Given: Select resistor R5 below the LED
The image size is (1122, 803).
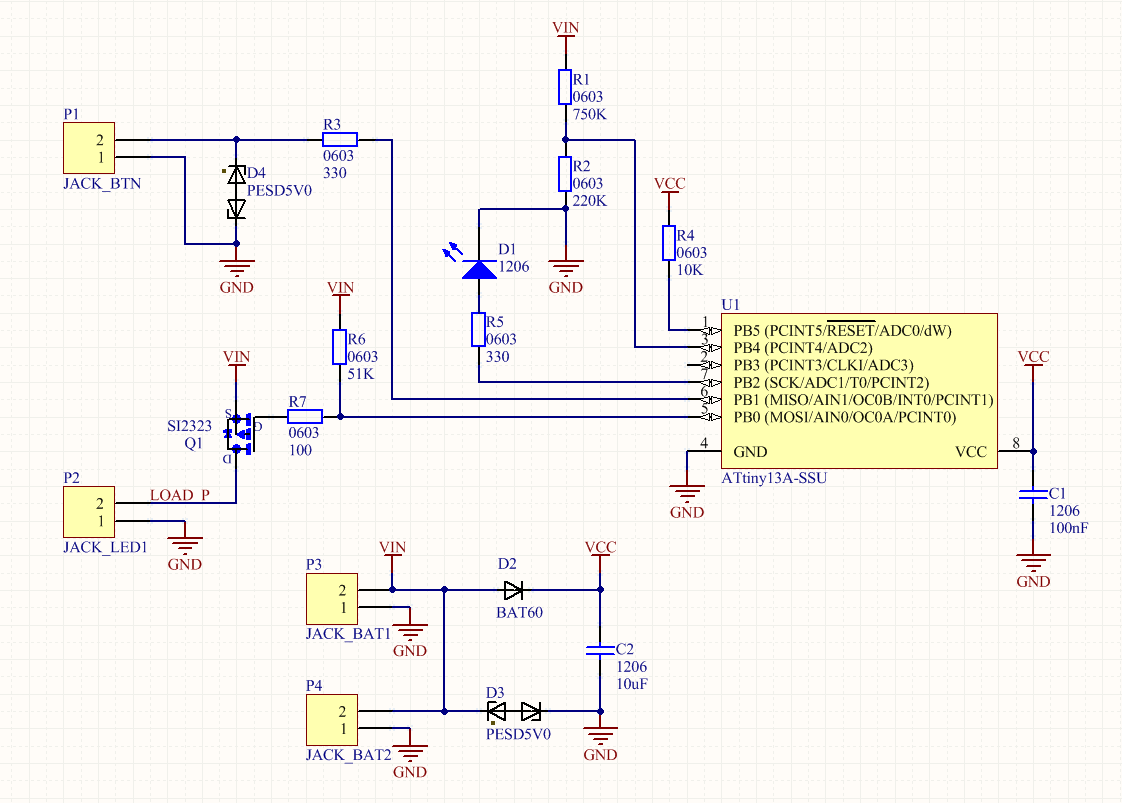Looking at the screenshot, I should coord(479,330).
